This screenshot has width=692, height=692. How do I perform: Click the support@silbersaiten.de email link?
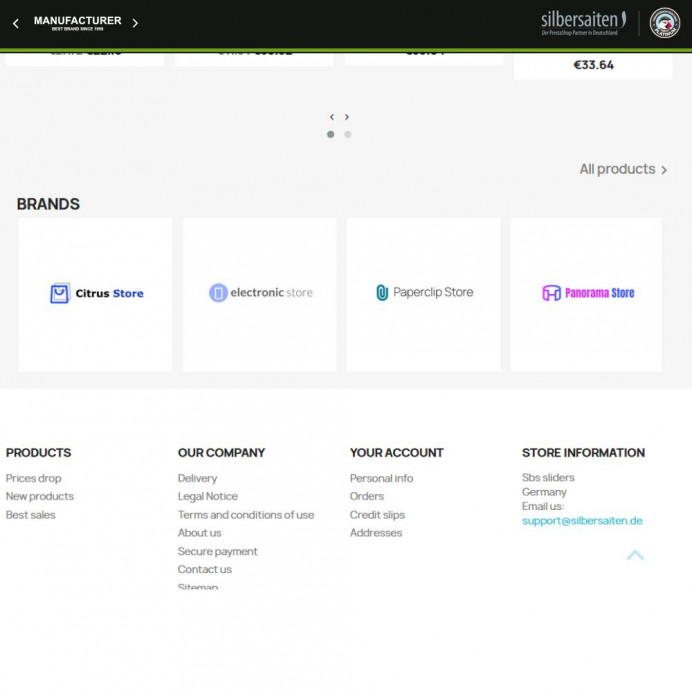click(x=582, y=521)
